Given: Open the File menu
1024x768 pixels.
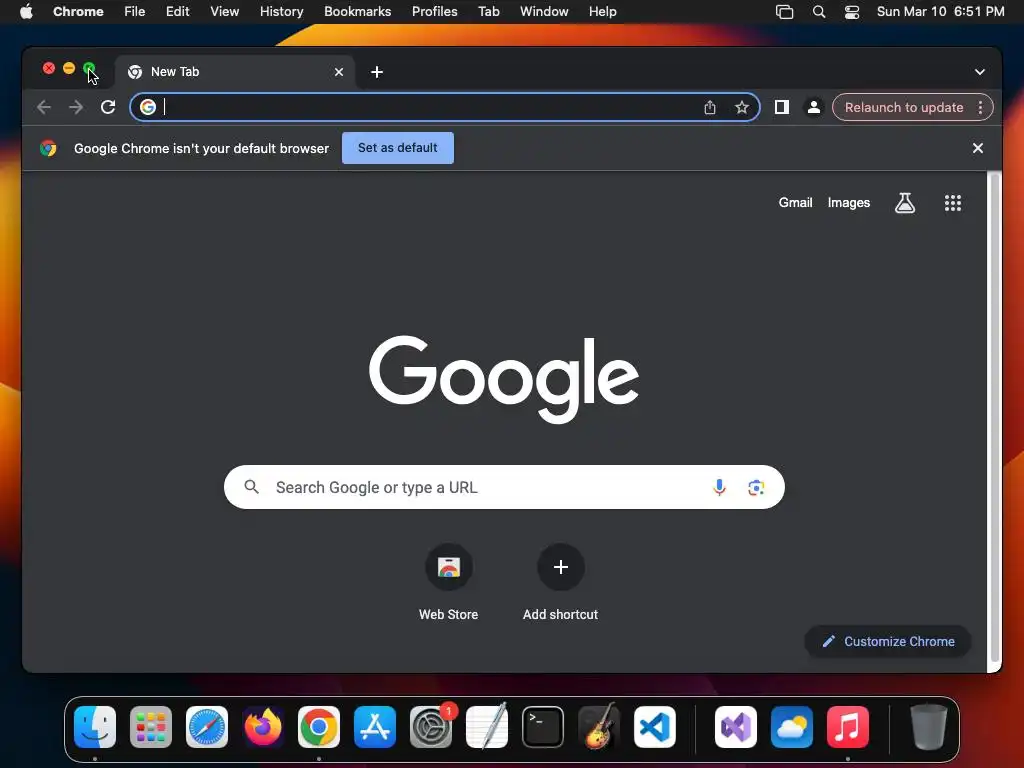Looking at the screenshot, I should 135,12.
